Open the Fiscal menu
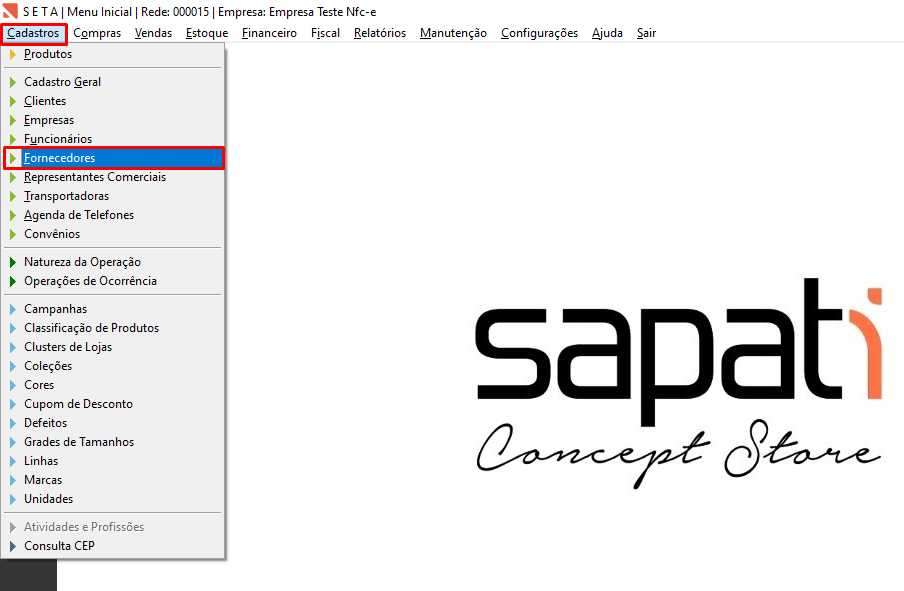 (325, 33)
